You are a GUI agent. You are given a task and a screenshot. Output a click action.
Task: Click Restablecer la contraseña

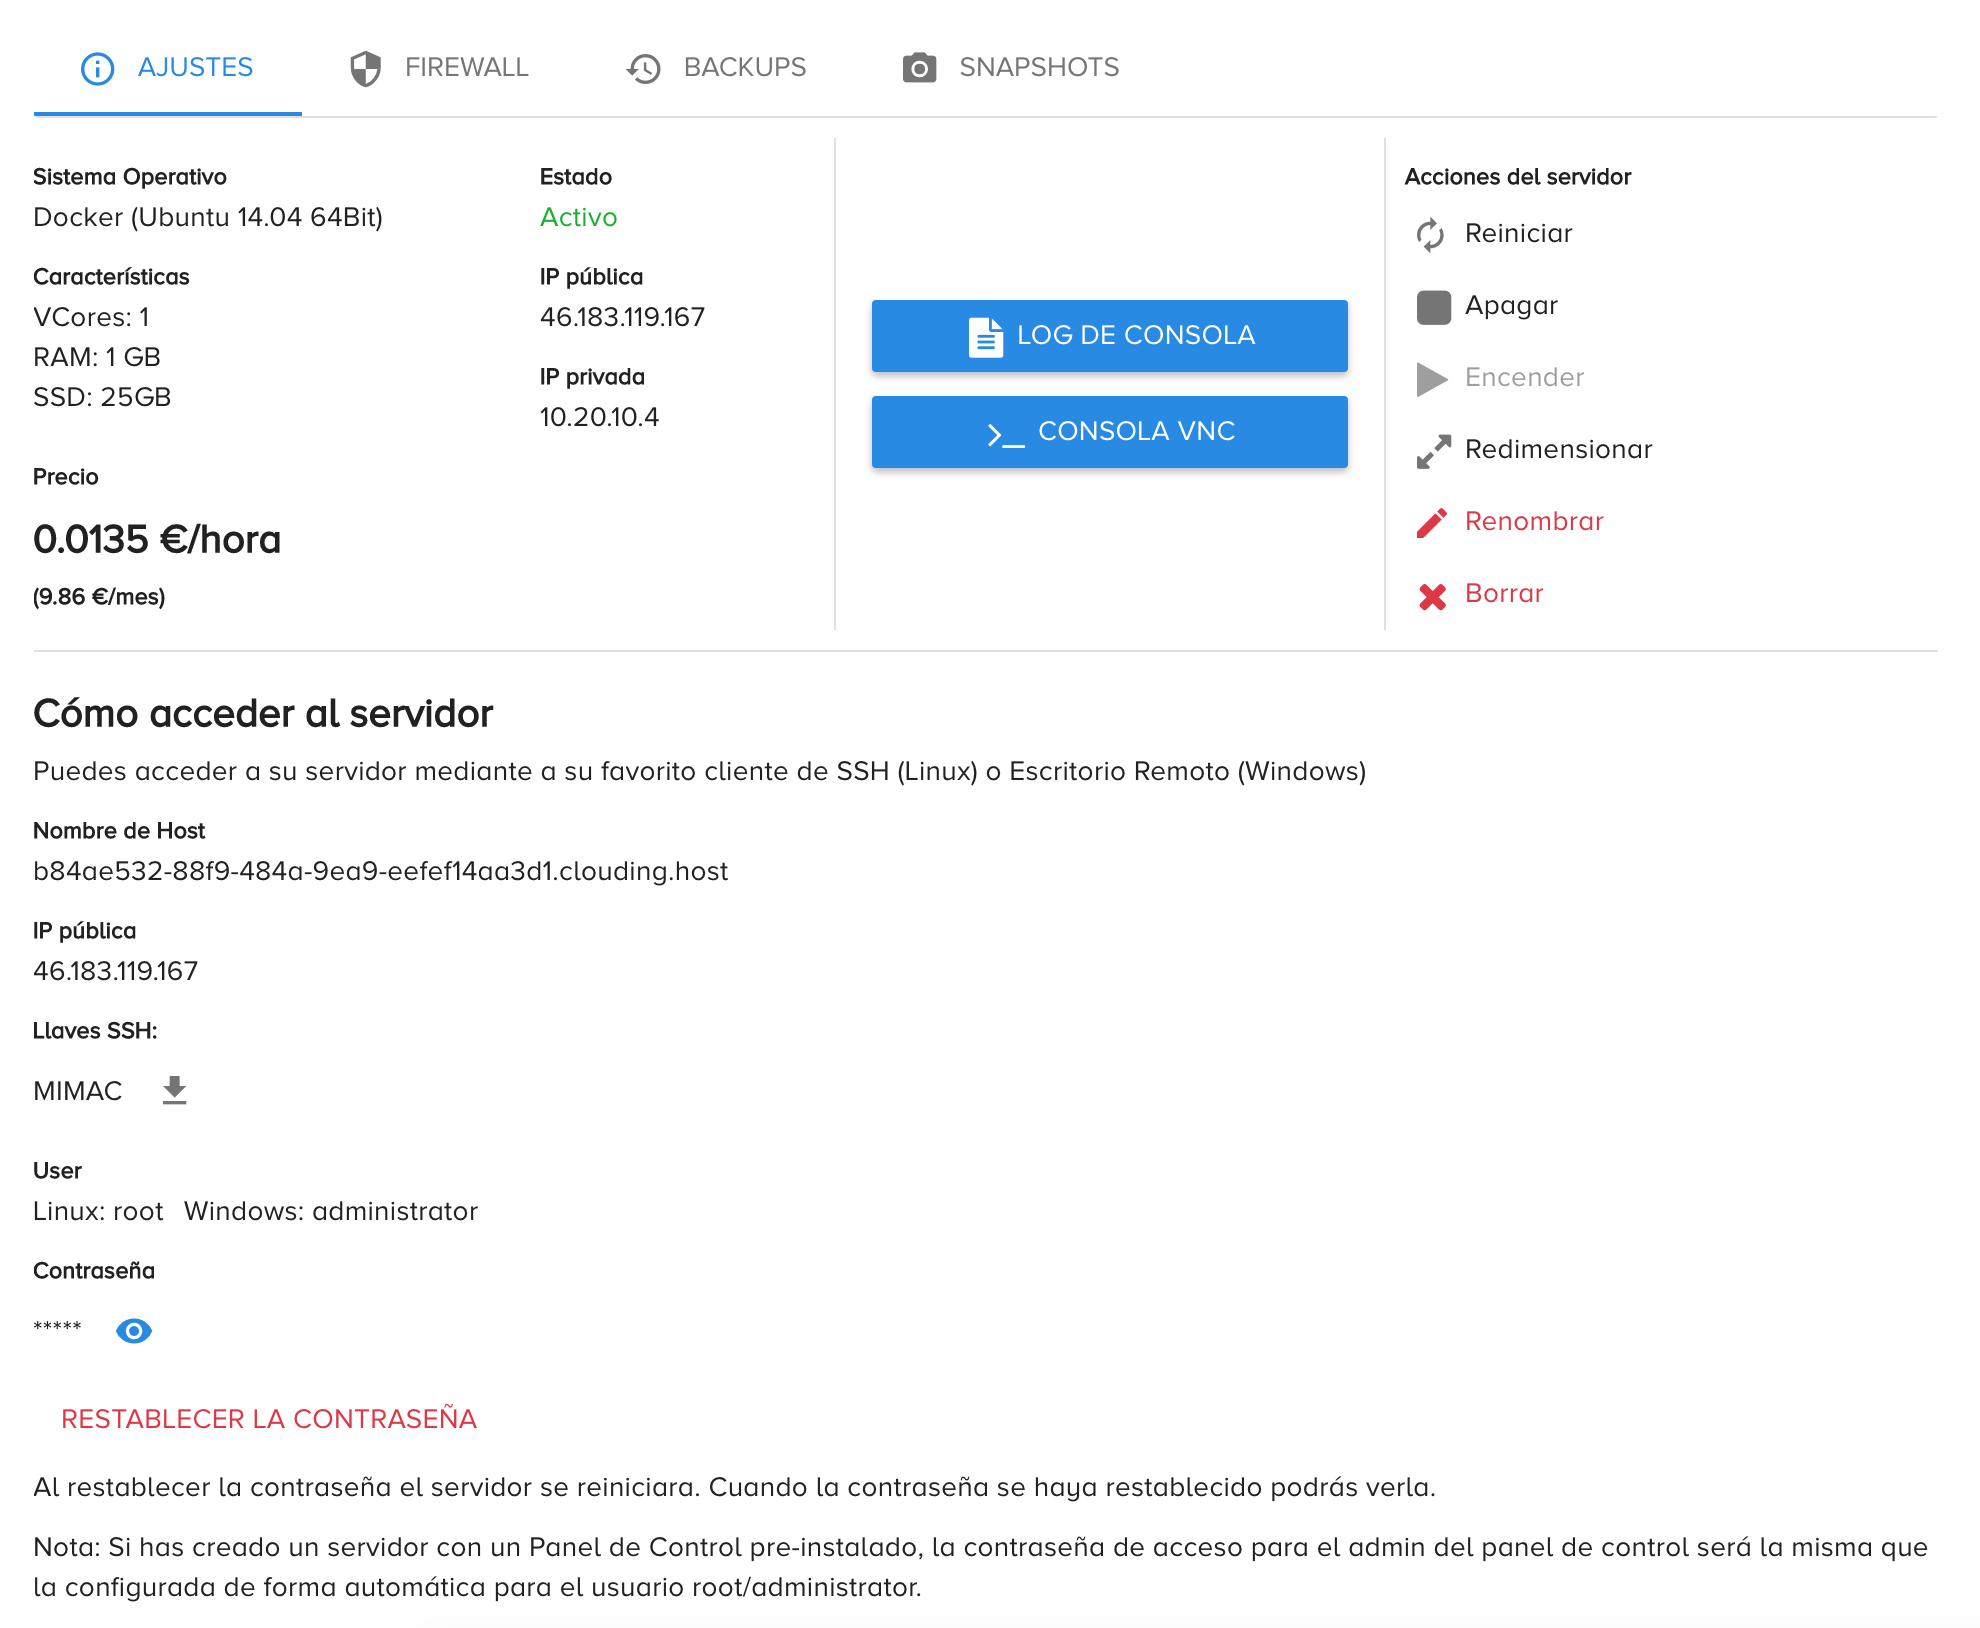click(269, 1419)
